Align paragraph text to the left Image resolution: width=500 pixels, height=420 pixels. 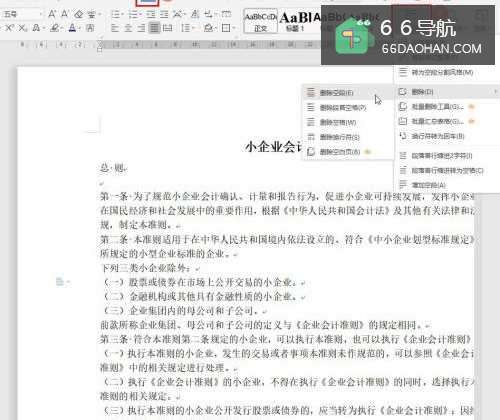115,28
